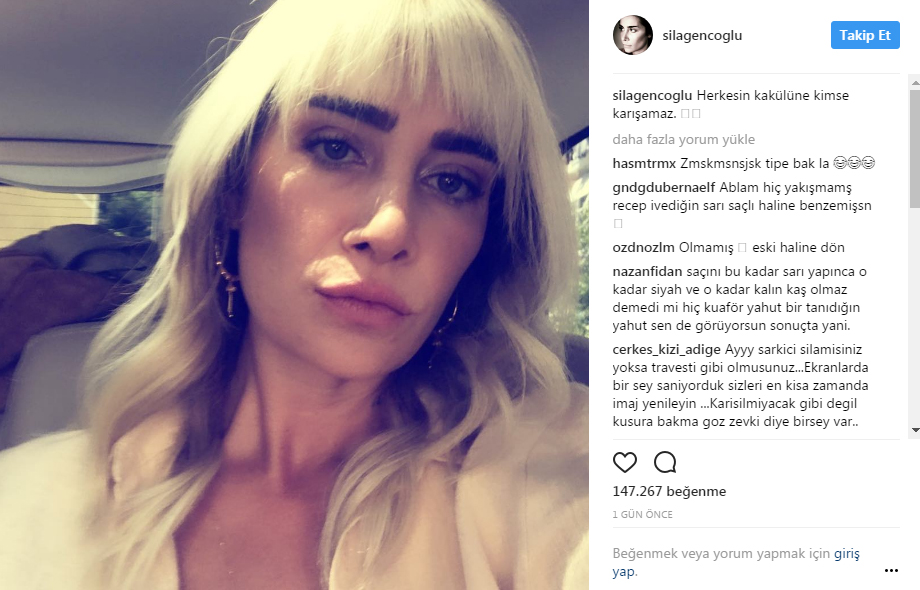
Task: Open cerkes_kizi_adige's profile link
Action: click(x=666, y=350)
